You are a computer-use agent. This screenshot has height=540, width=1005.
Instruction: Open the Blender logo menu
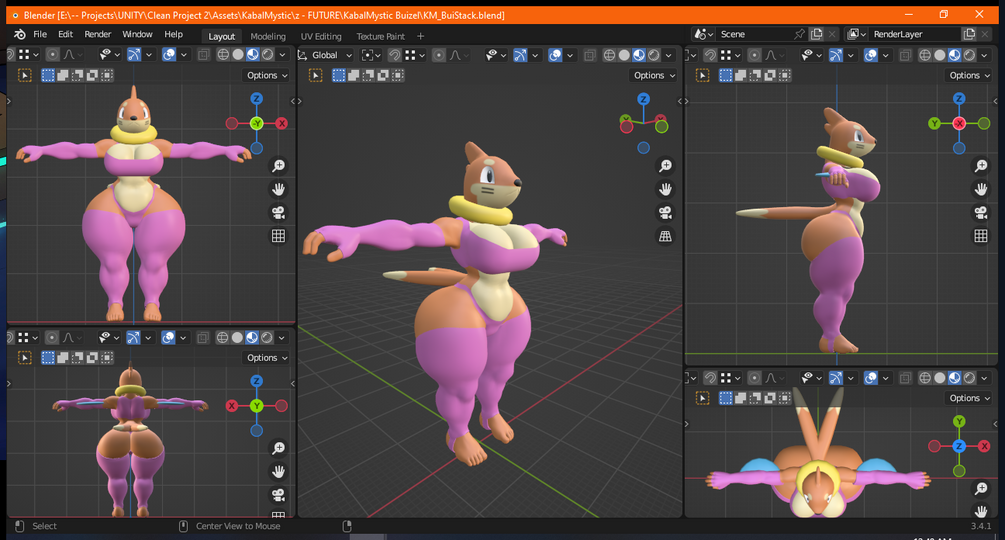click(20, 35)
